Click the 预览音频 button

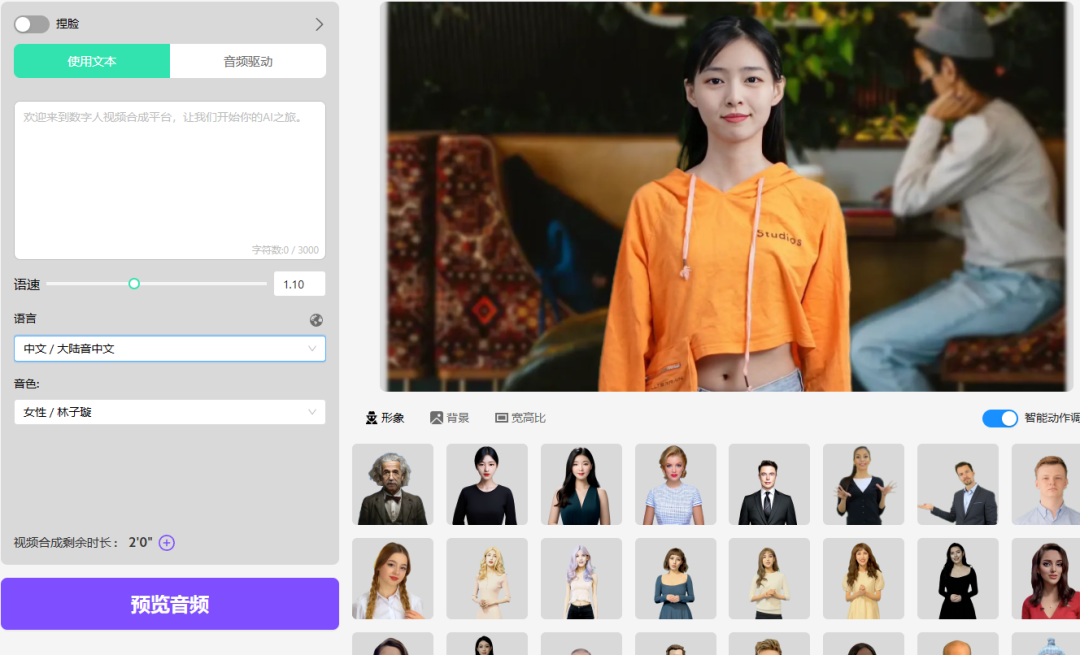click(x=169, y=604)
